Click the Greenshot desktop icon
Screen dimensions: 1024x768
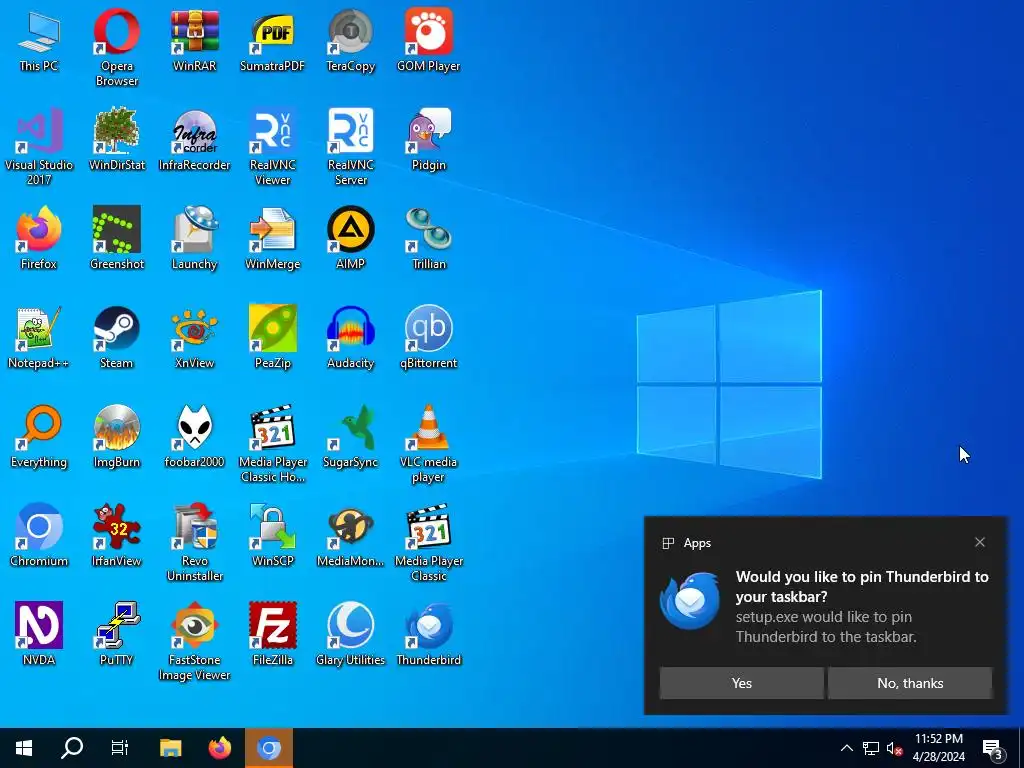(x=116, y=238)
